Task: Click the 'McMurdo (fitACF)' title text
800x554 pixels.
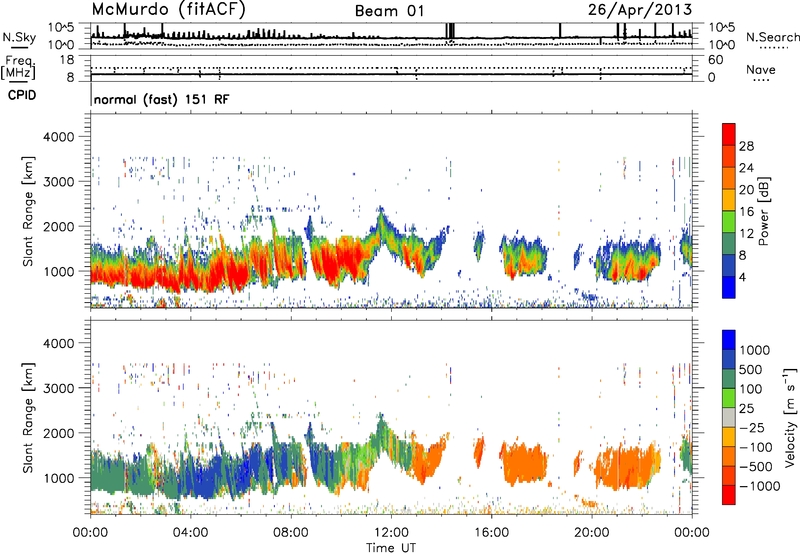Action: click(x=168, y=10)
